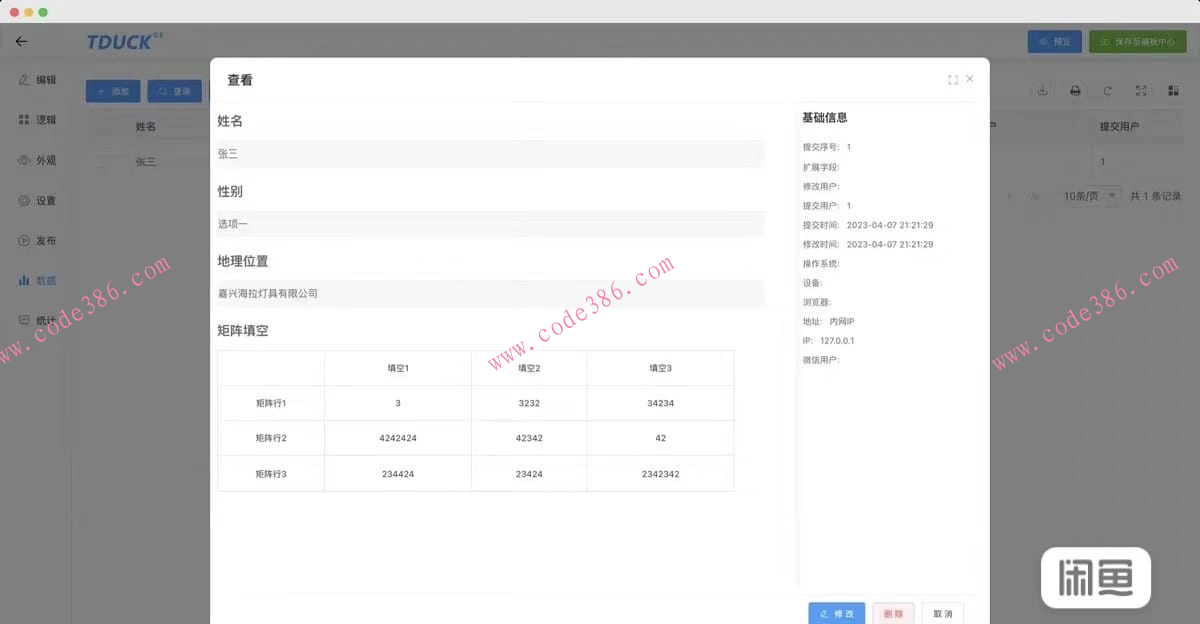
Task: Click the blue 添加 button
Action: 113,91
